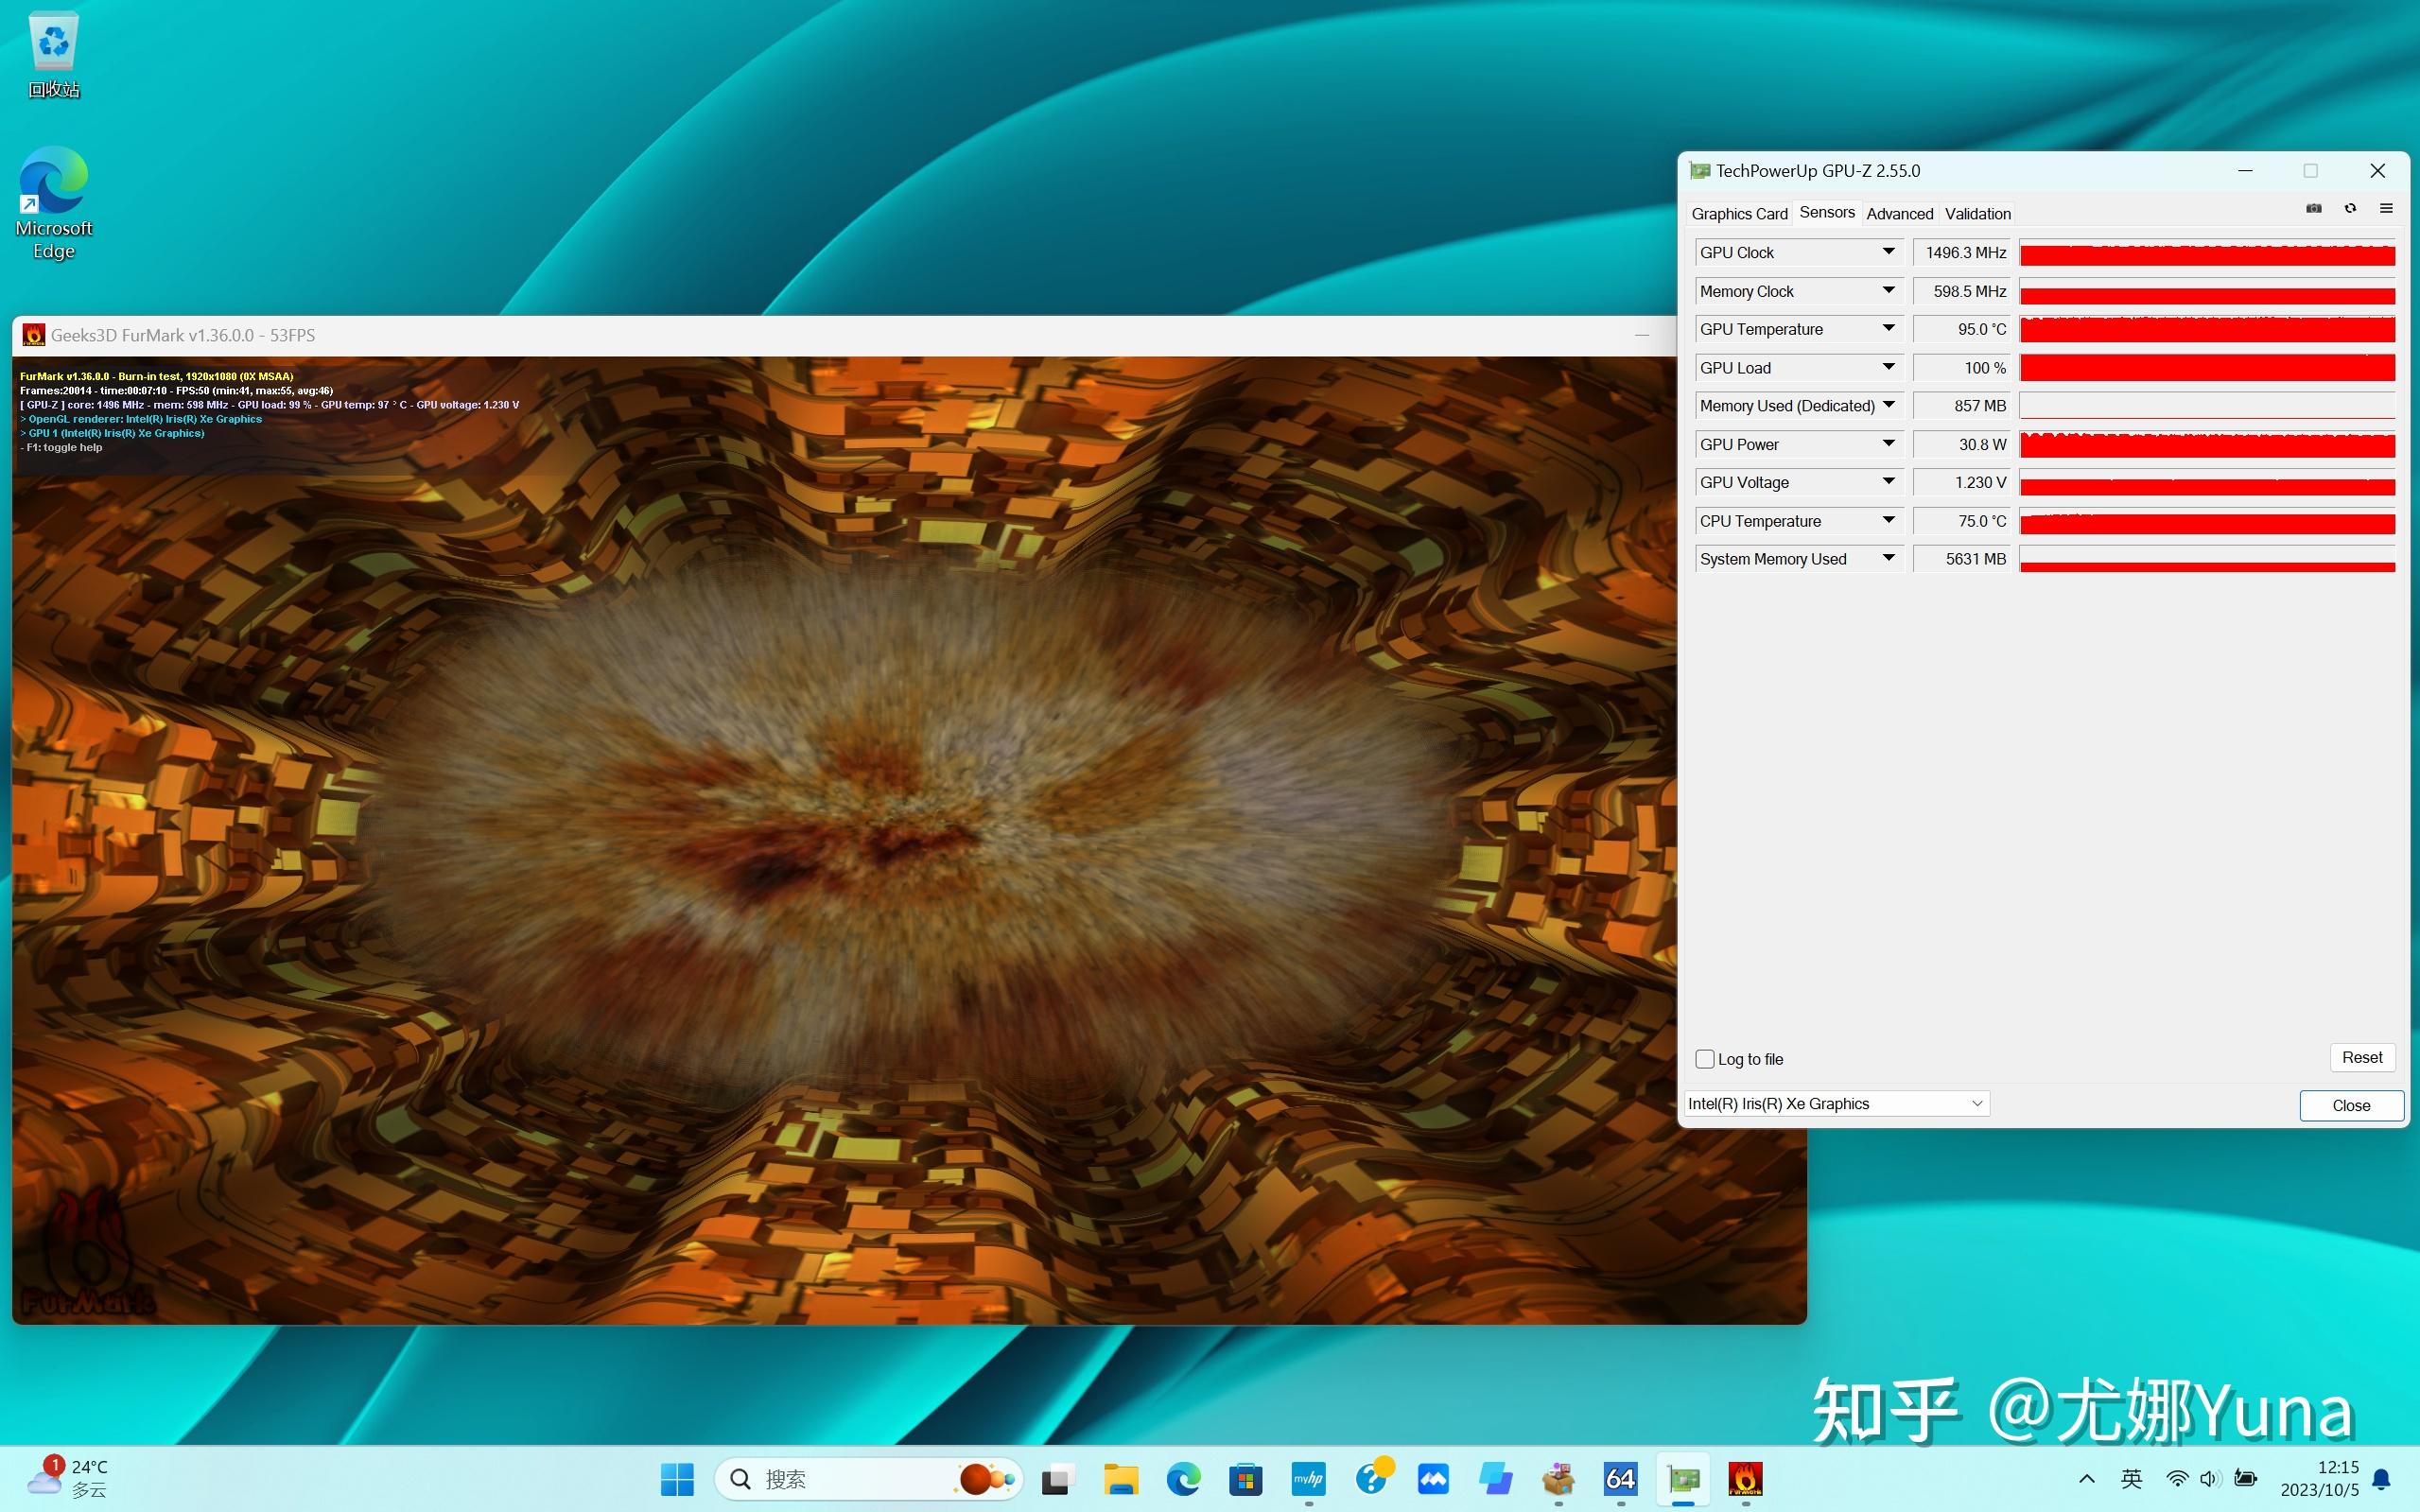Expand the GPU Voltage sensor dropdown
Screen dimensions: 2420x1512
[x=1888, y=482]
